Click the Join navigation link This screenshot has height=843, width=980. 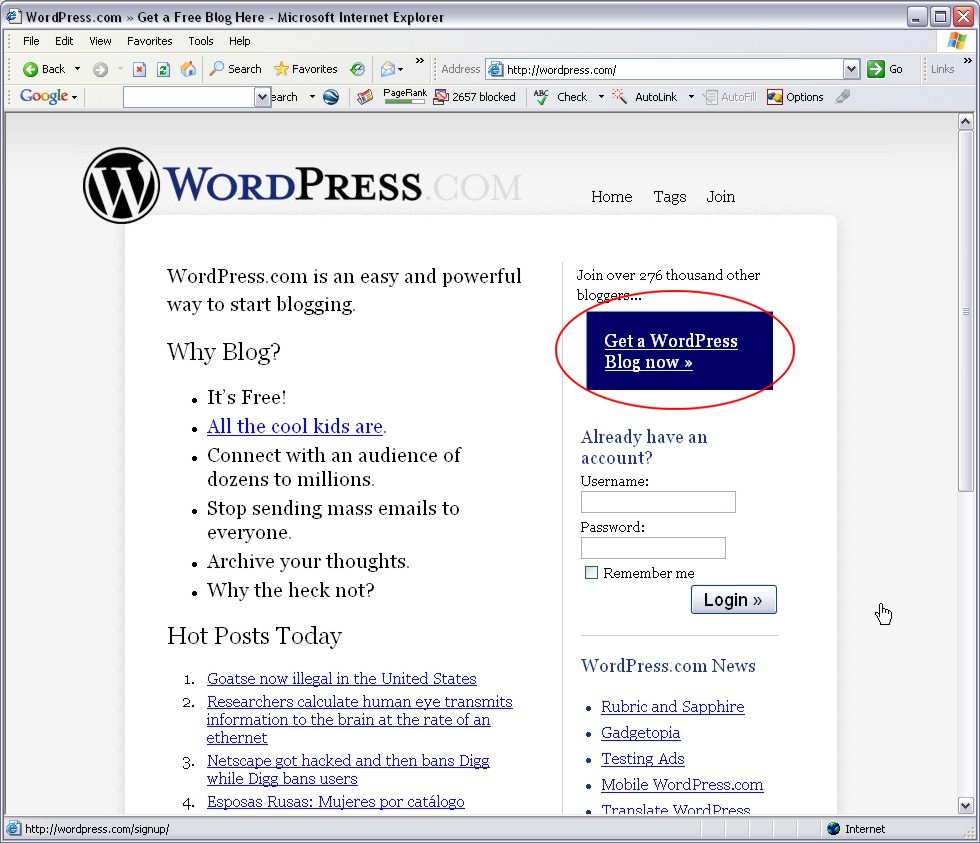point(721,197)
